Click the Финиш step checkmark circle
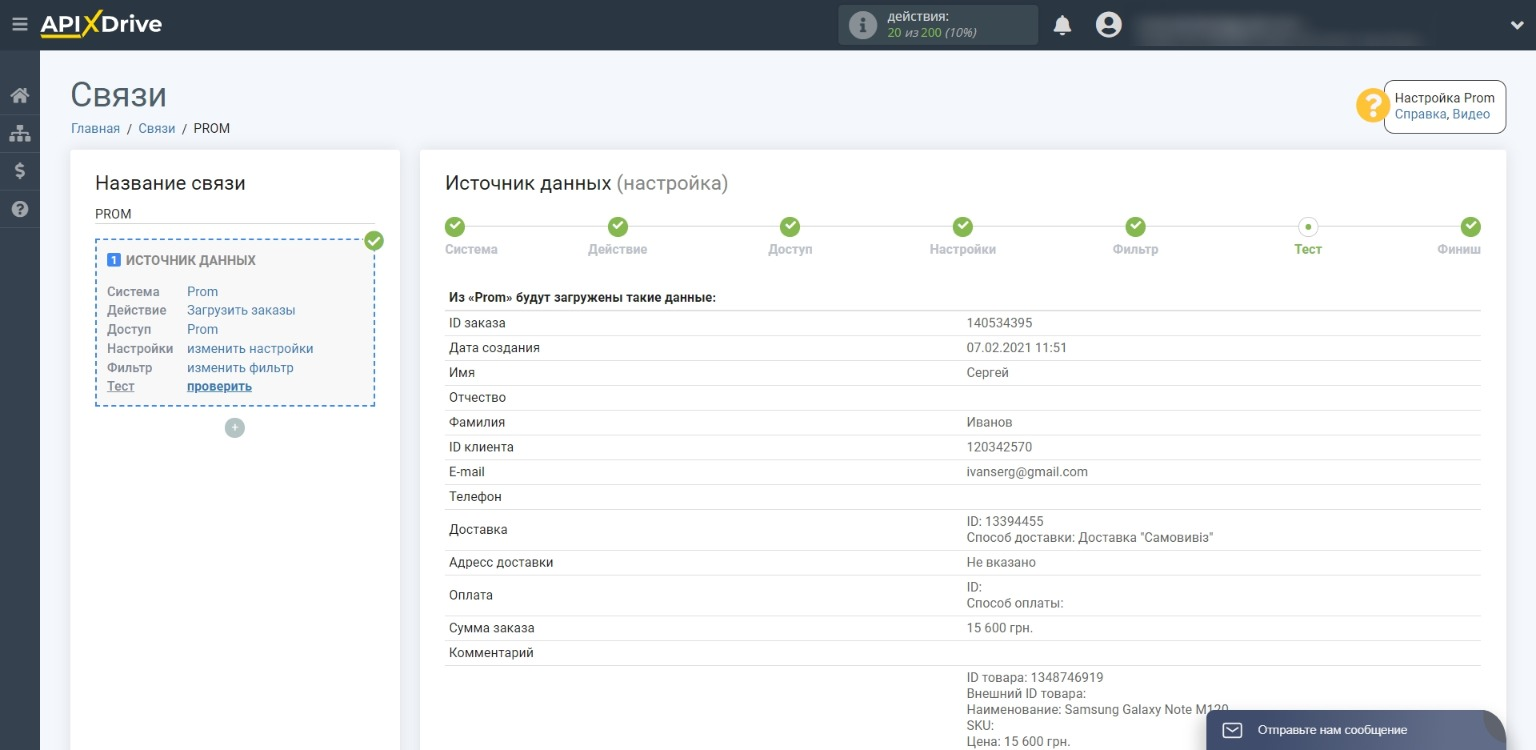Image resolution: width=1536 pixels, height=750 pixels. (x=1471, y=227)
